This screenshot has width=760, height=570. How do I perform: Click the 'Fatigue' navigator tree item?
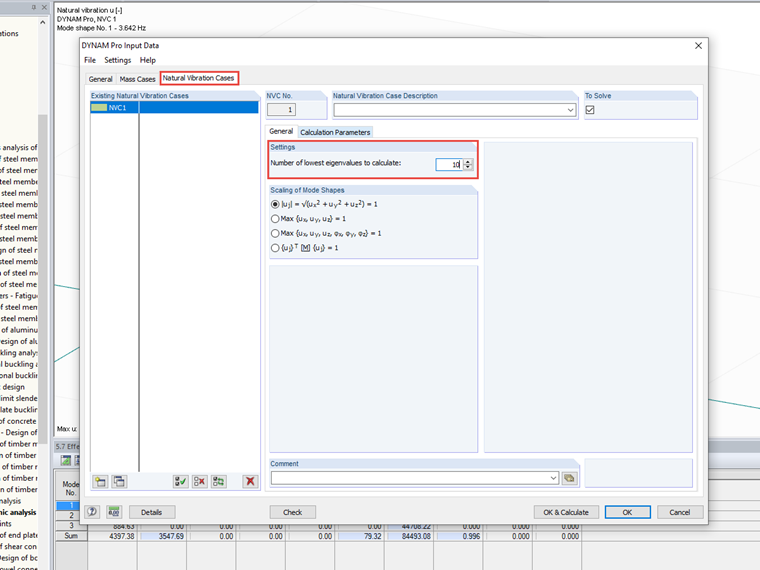(x=18, y=296)
